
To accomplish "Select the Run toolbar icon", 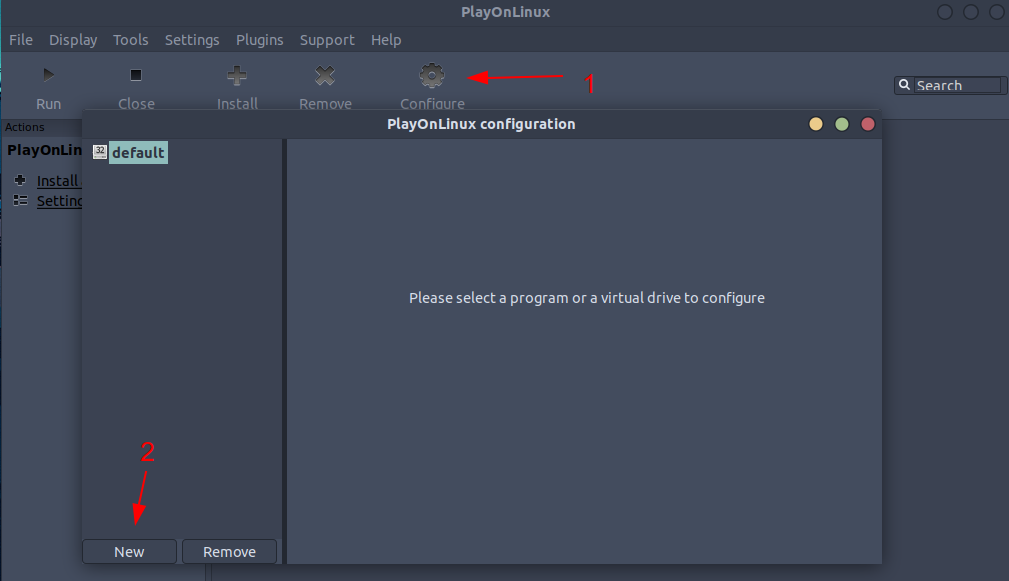I will click(x=48, y=74).
